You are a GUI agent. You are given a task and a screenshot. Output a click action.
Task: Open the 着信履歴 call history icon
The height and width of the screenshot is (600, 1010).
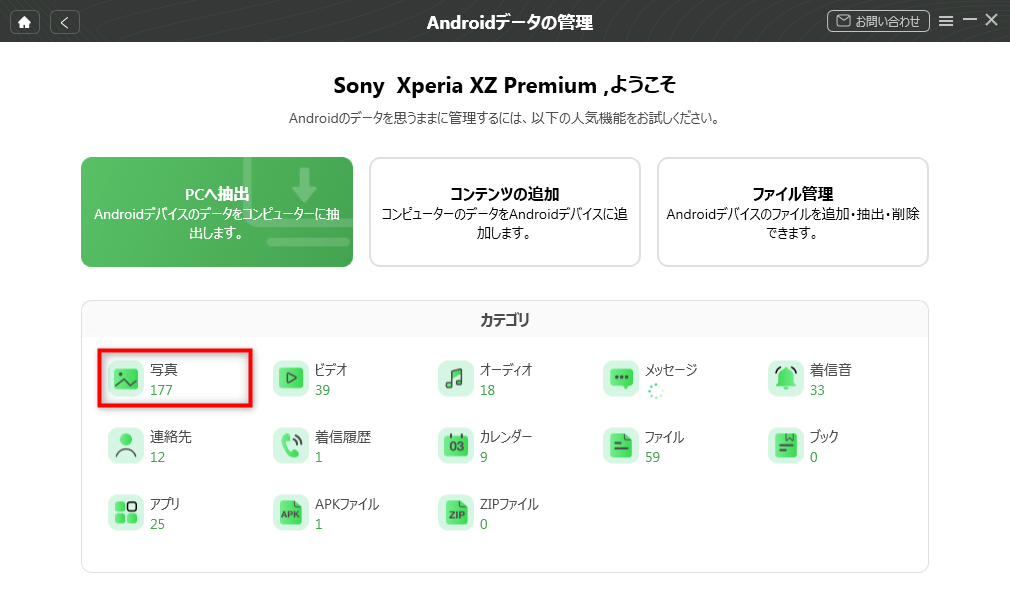click(291, 445)
